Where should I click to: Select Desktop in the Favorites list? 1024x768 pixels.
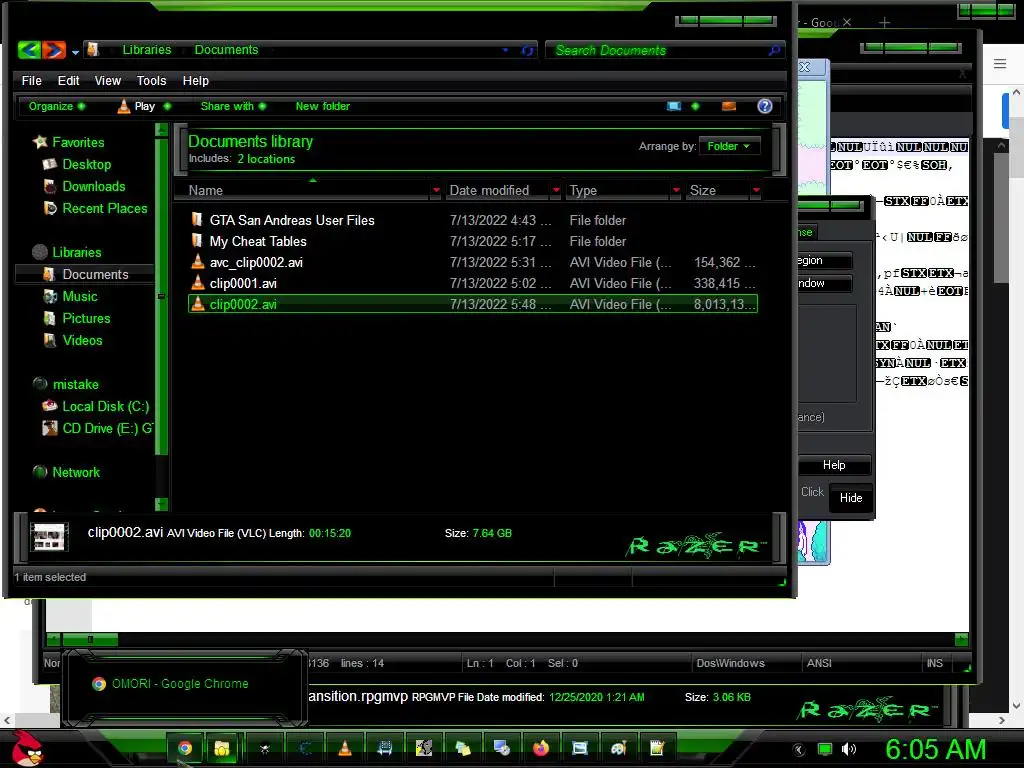86,165
